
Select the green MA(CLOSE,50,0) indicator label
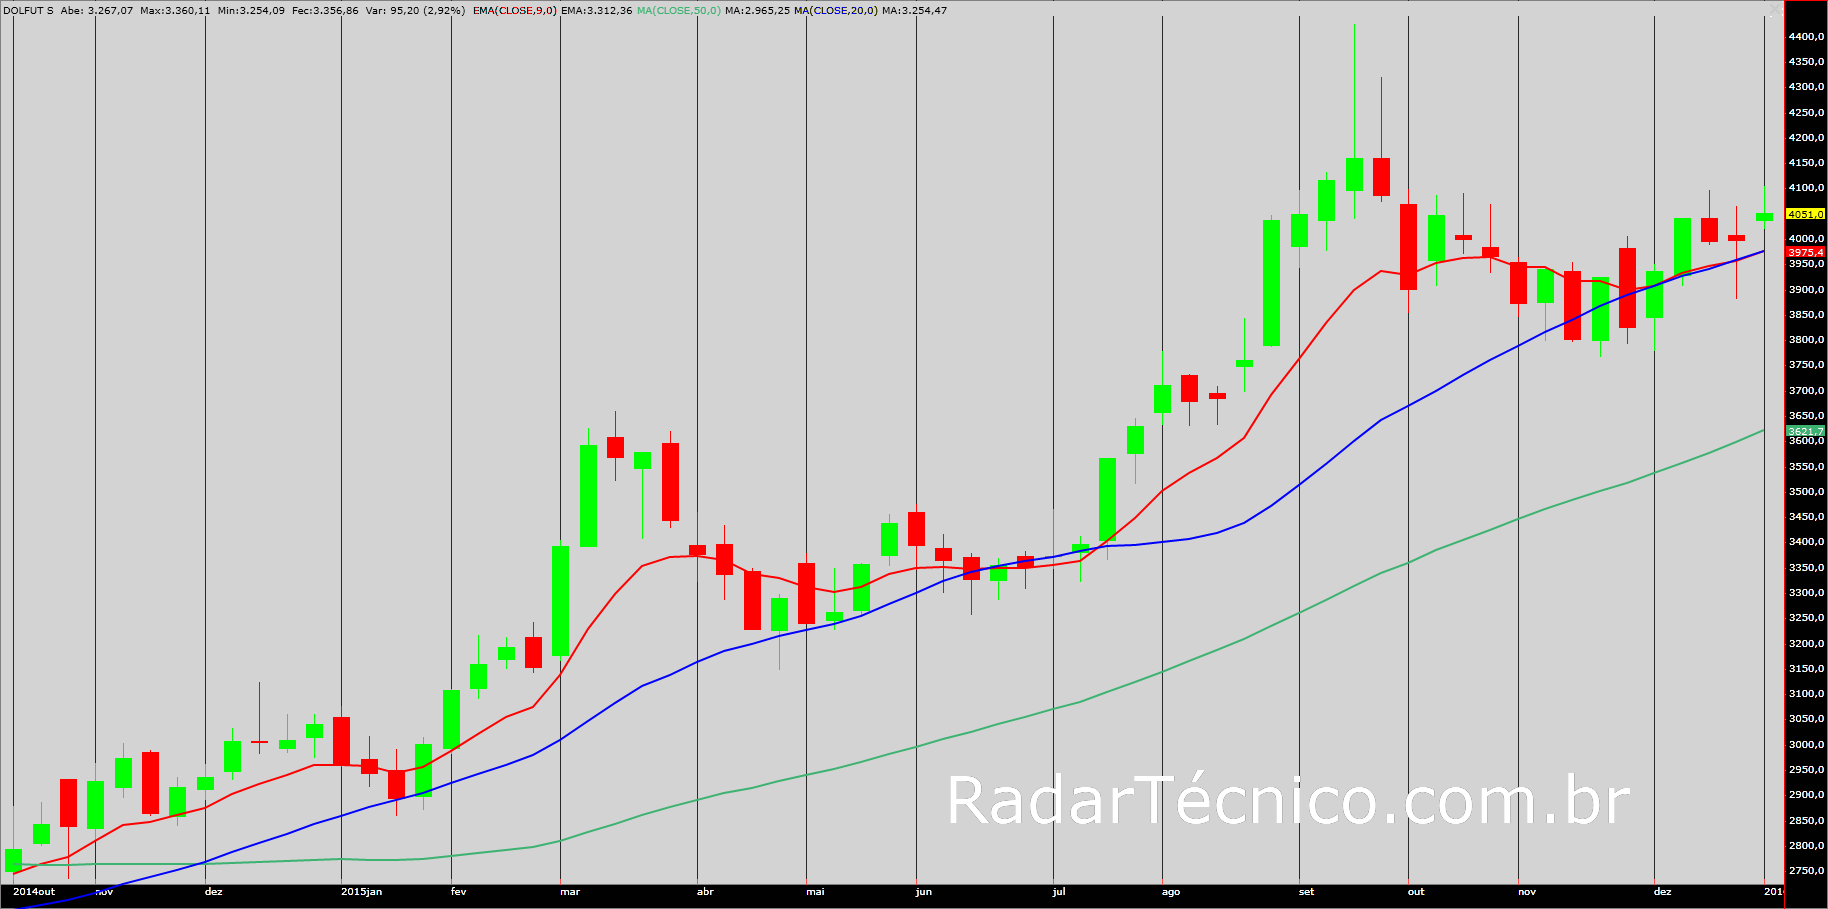click(678, 10)
